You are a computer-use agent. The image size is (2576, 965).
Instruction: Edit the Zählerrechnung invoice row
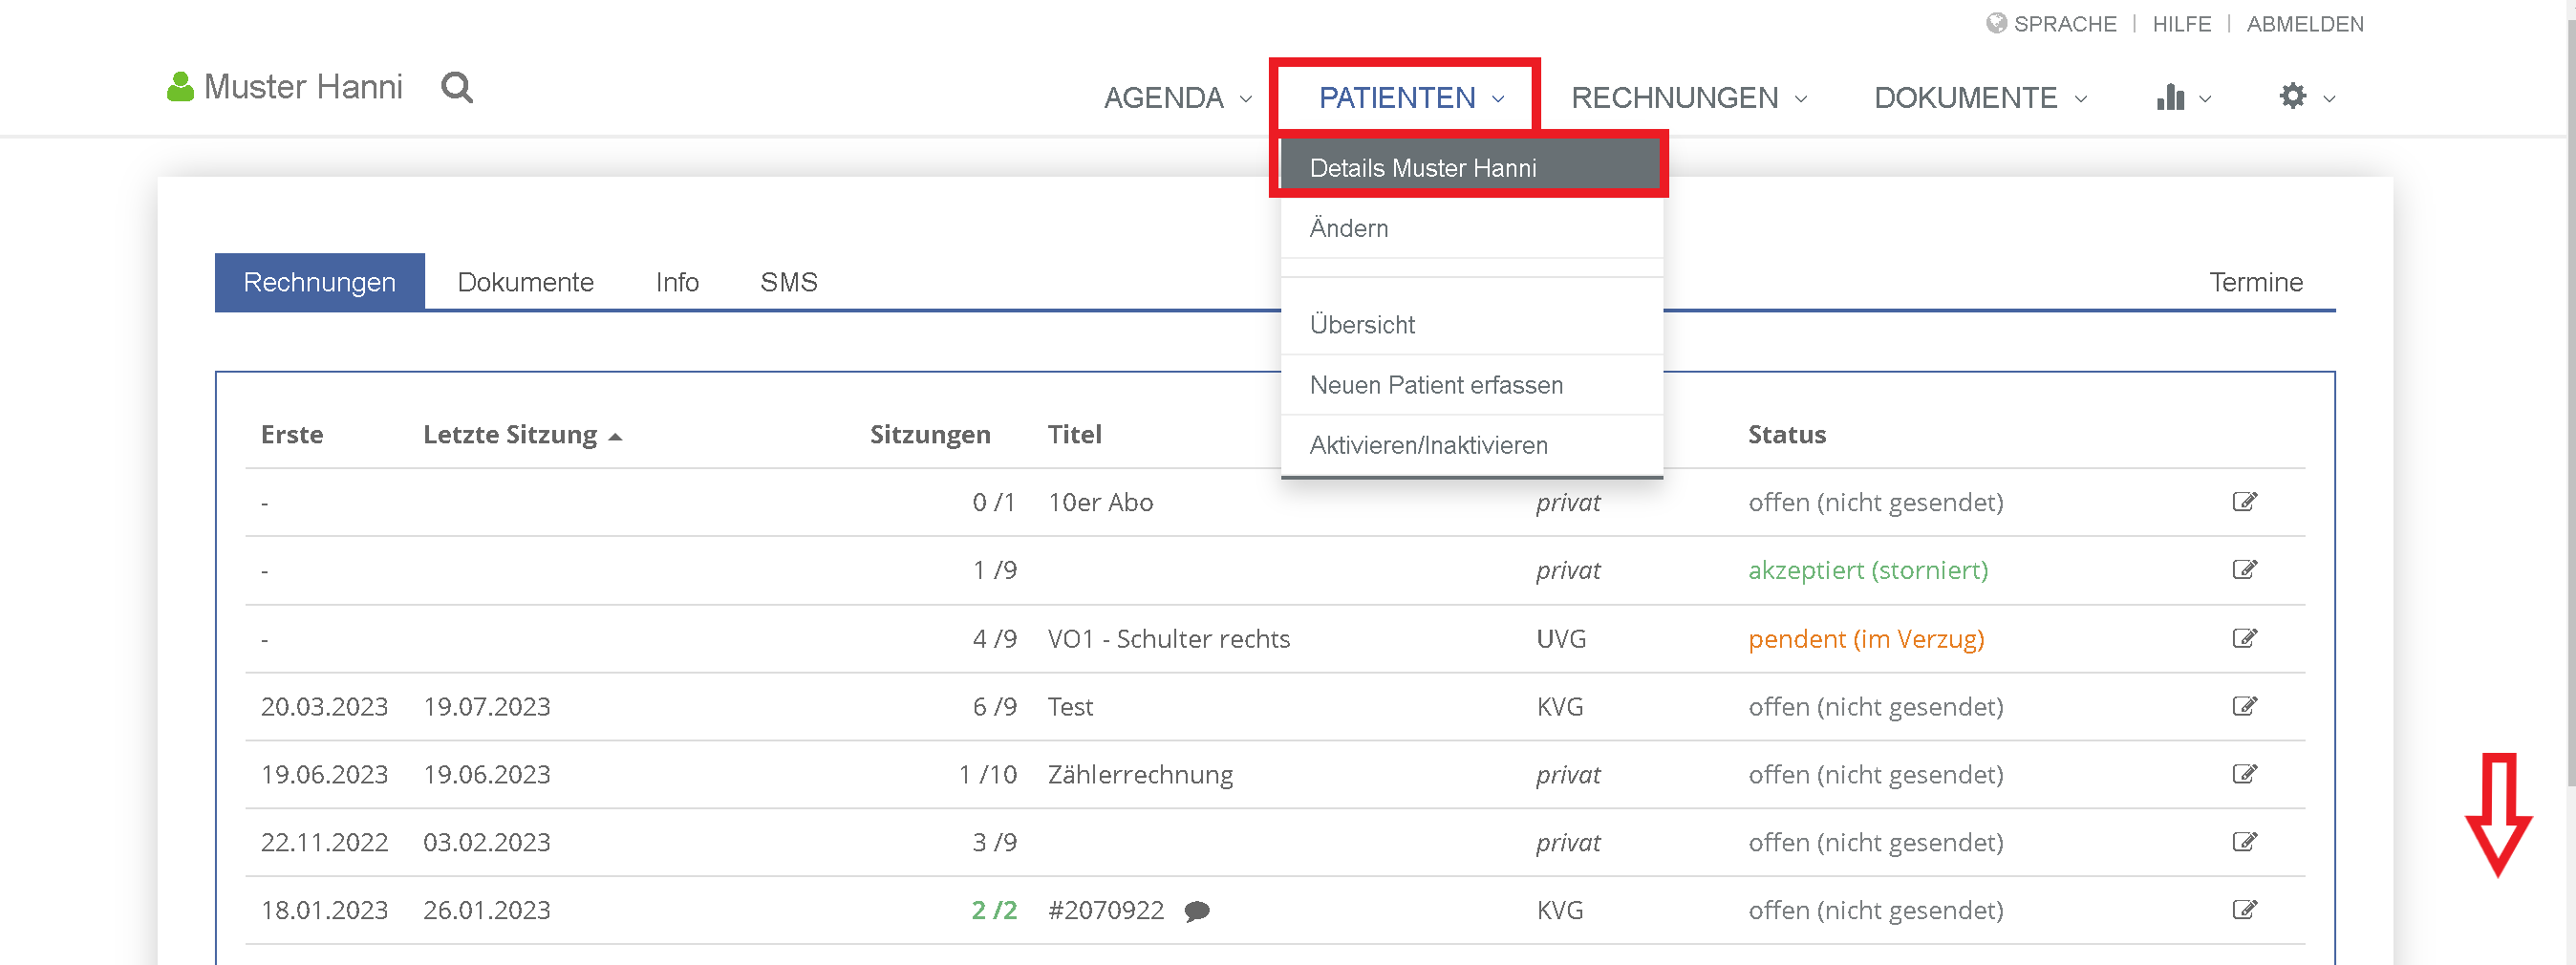tap(2244, 774)
